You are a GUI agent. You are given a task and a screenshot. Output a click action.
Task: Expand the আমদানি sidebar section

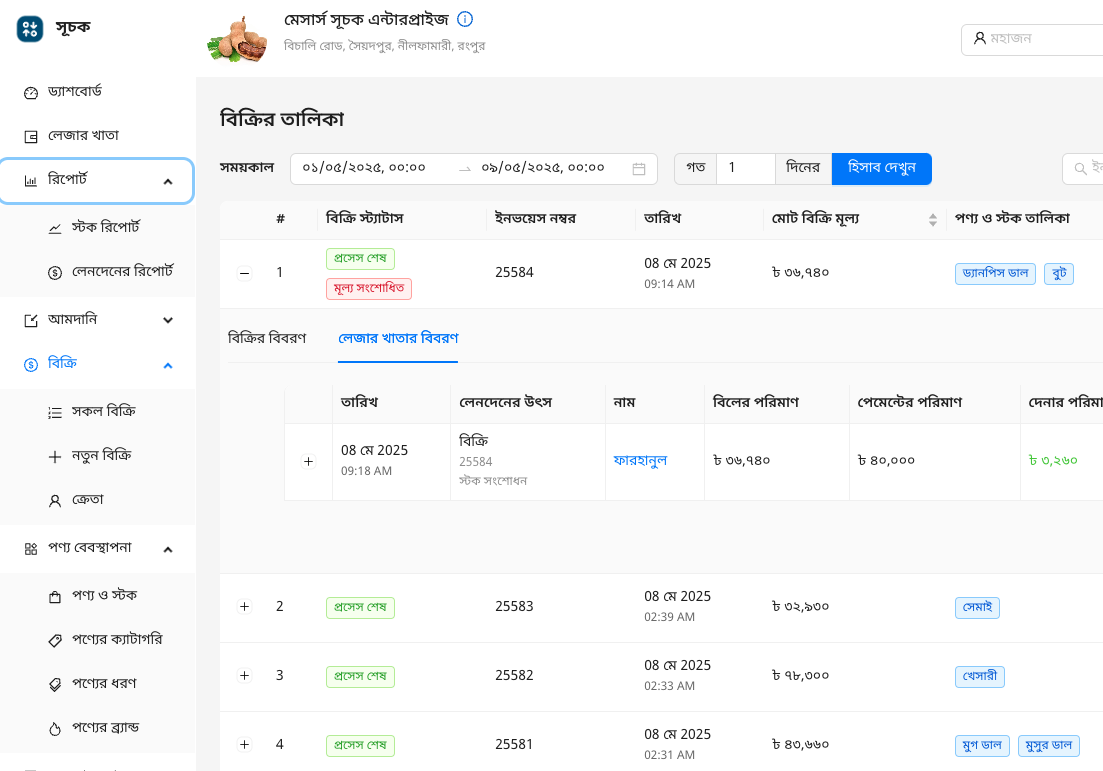(168, 319)
